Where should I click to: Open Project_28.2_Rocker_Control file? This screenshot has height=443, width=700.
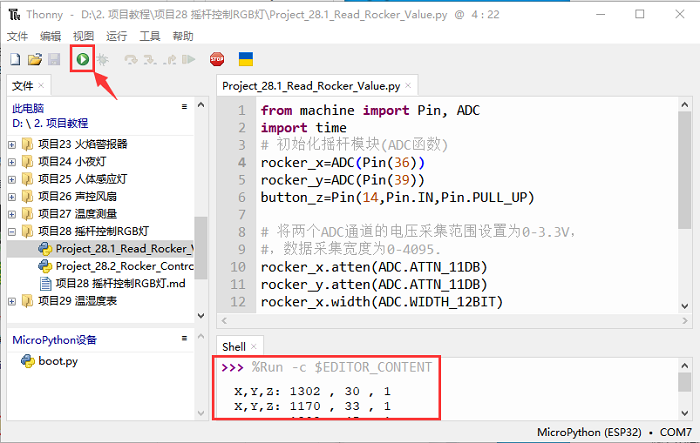(124, 266)
